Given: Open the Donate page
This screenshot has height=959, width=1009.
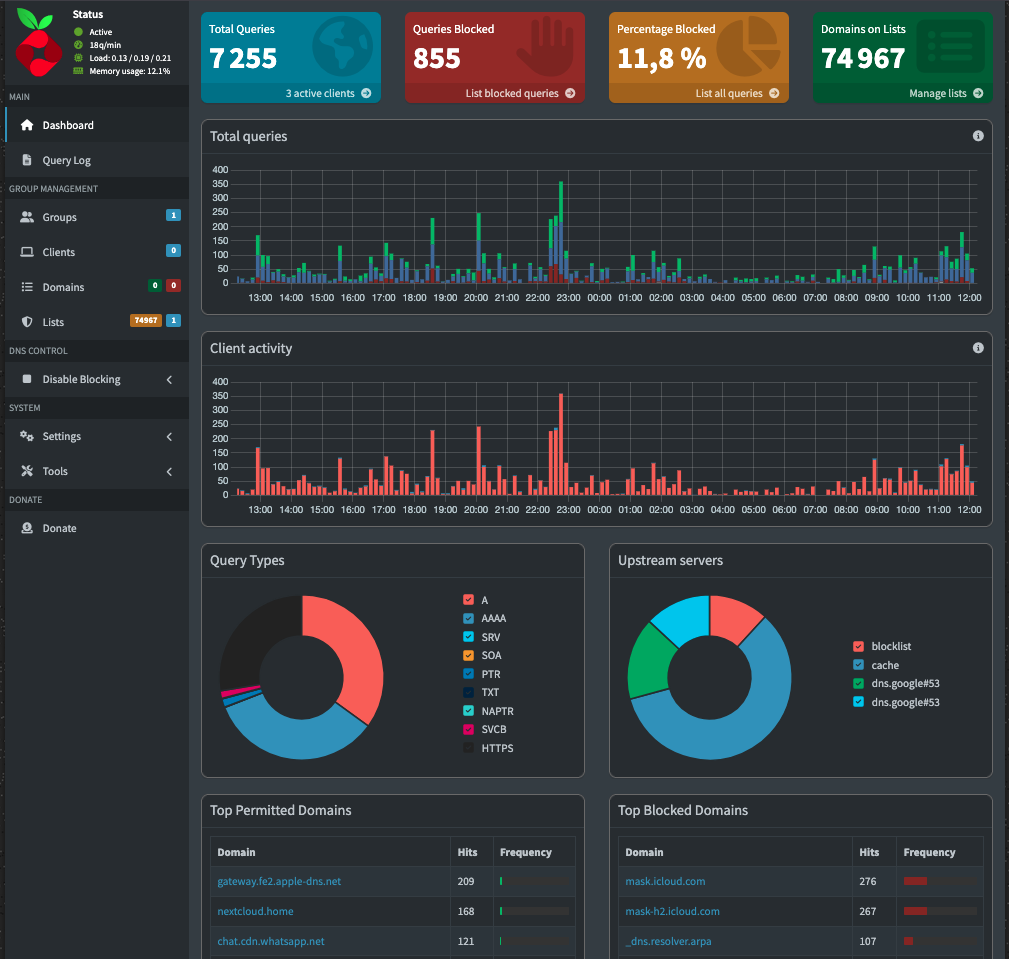Looking at the screenshot, I should point(97,528).
